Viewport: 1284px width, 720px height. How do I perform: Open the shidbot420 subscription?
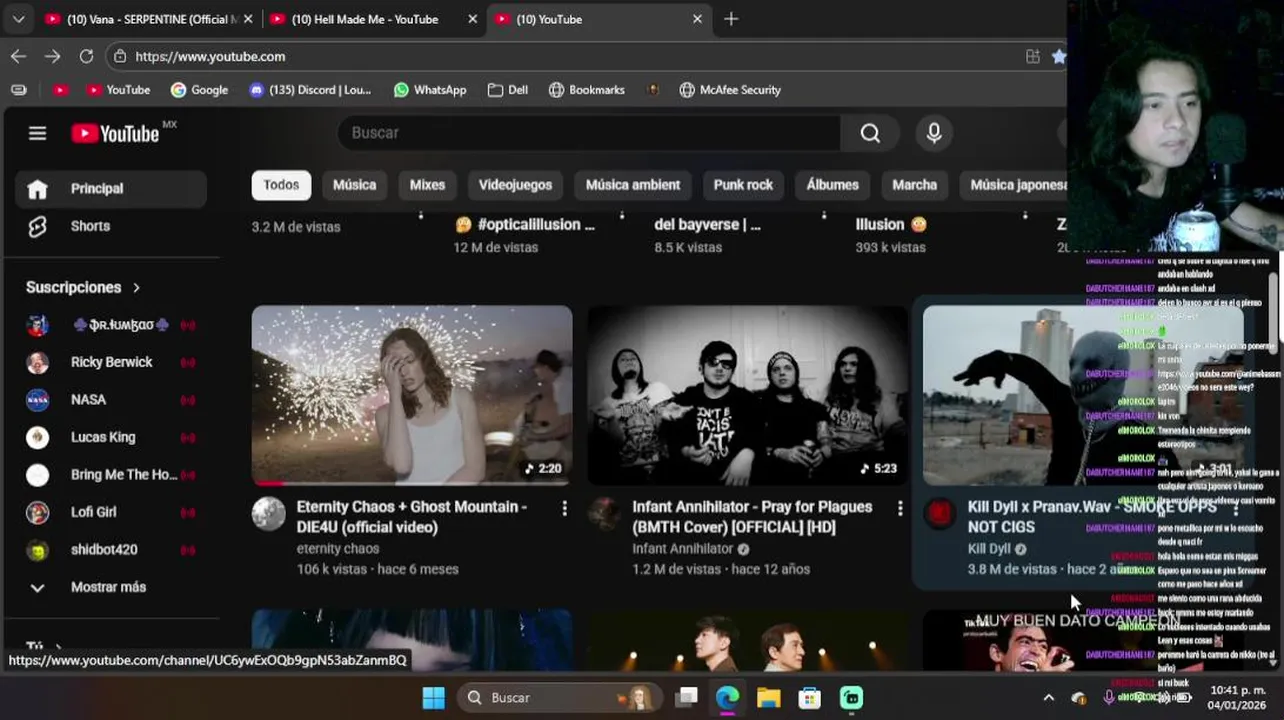111,550
